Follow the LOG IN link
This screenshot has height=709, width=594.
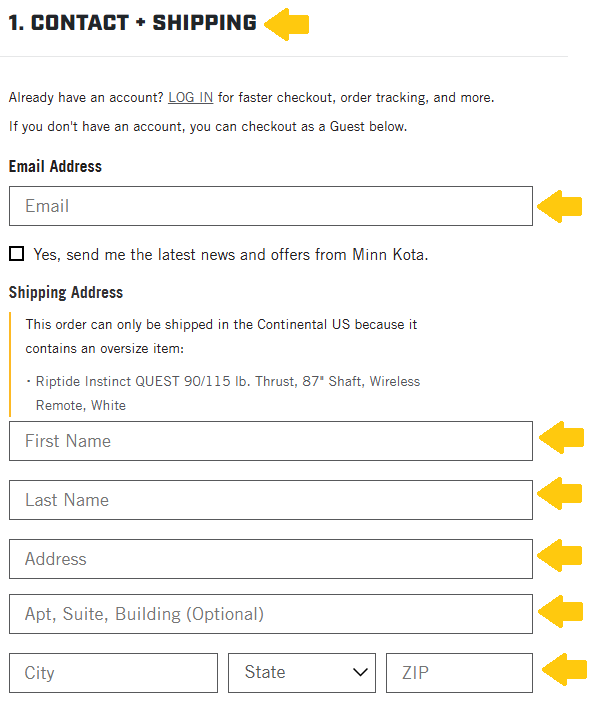(x=190, y=98)
